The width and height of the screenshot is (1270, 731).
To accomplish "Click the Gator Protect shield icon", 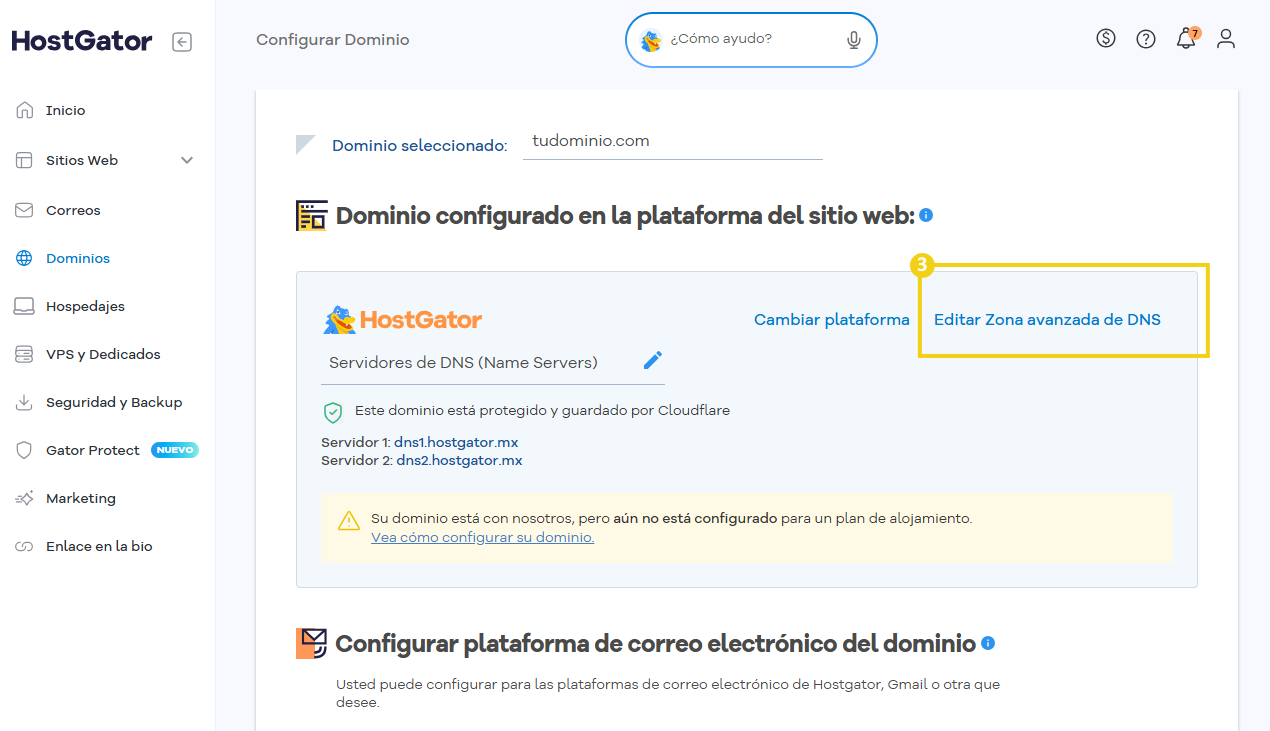I will (25, 450).
